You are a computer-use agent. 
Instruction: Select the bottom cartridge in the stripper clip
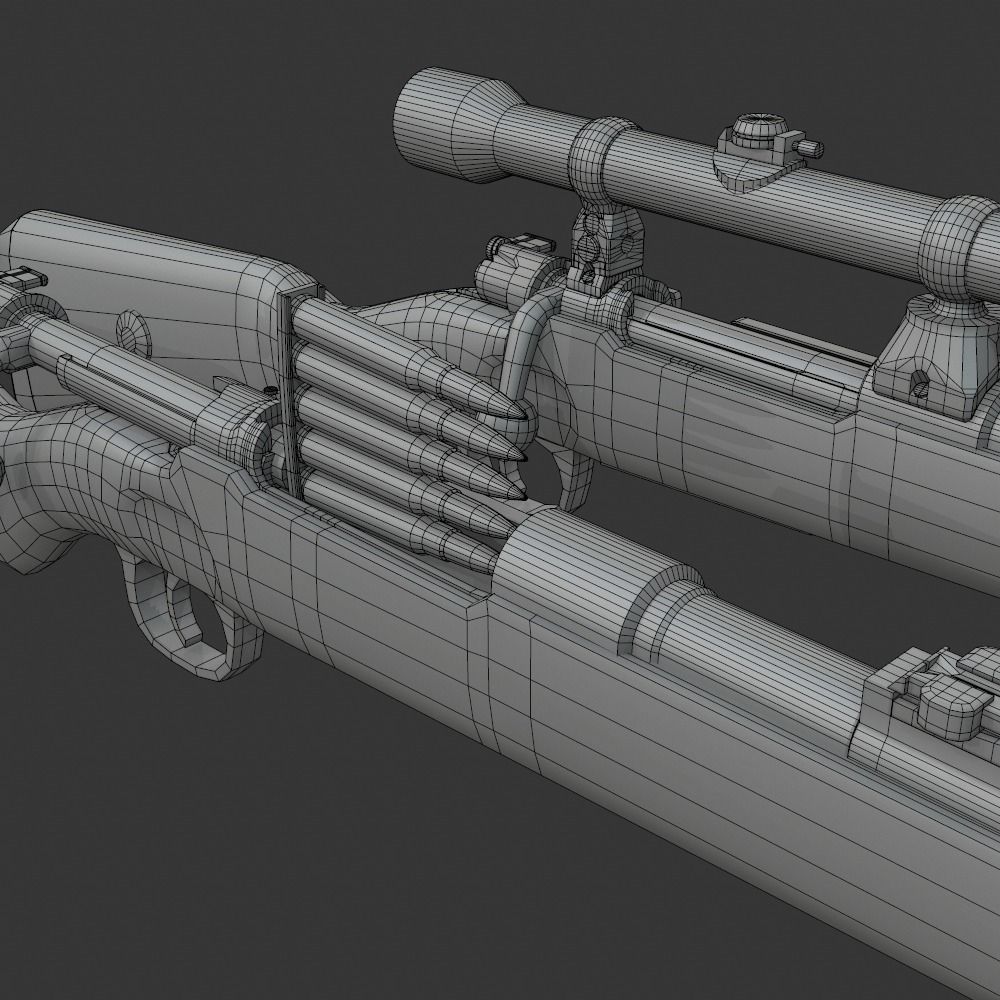(399, 522)
